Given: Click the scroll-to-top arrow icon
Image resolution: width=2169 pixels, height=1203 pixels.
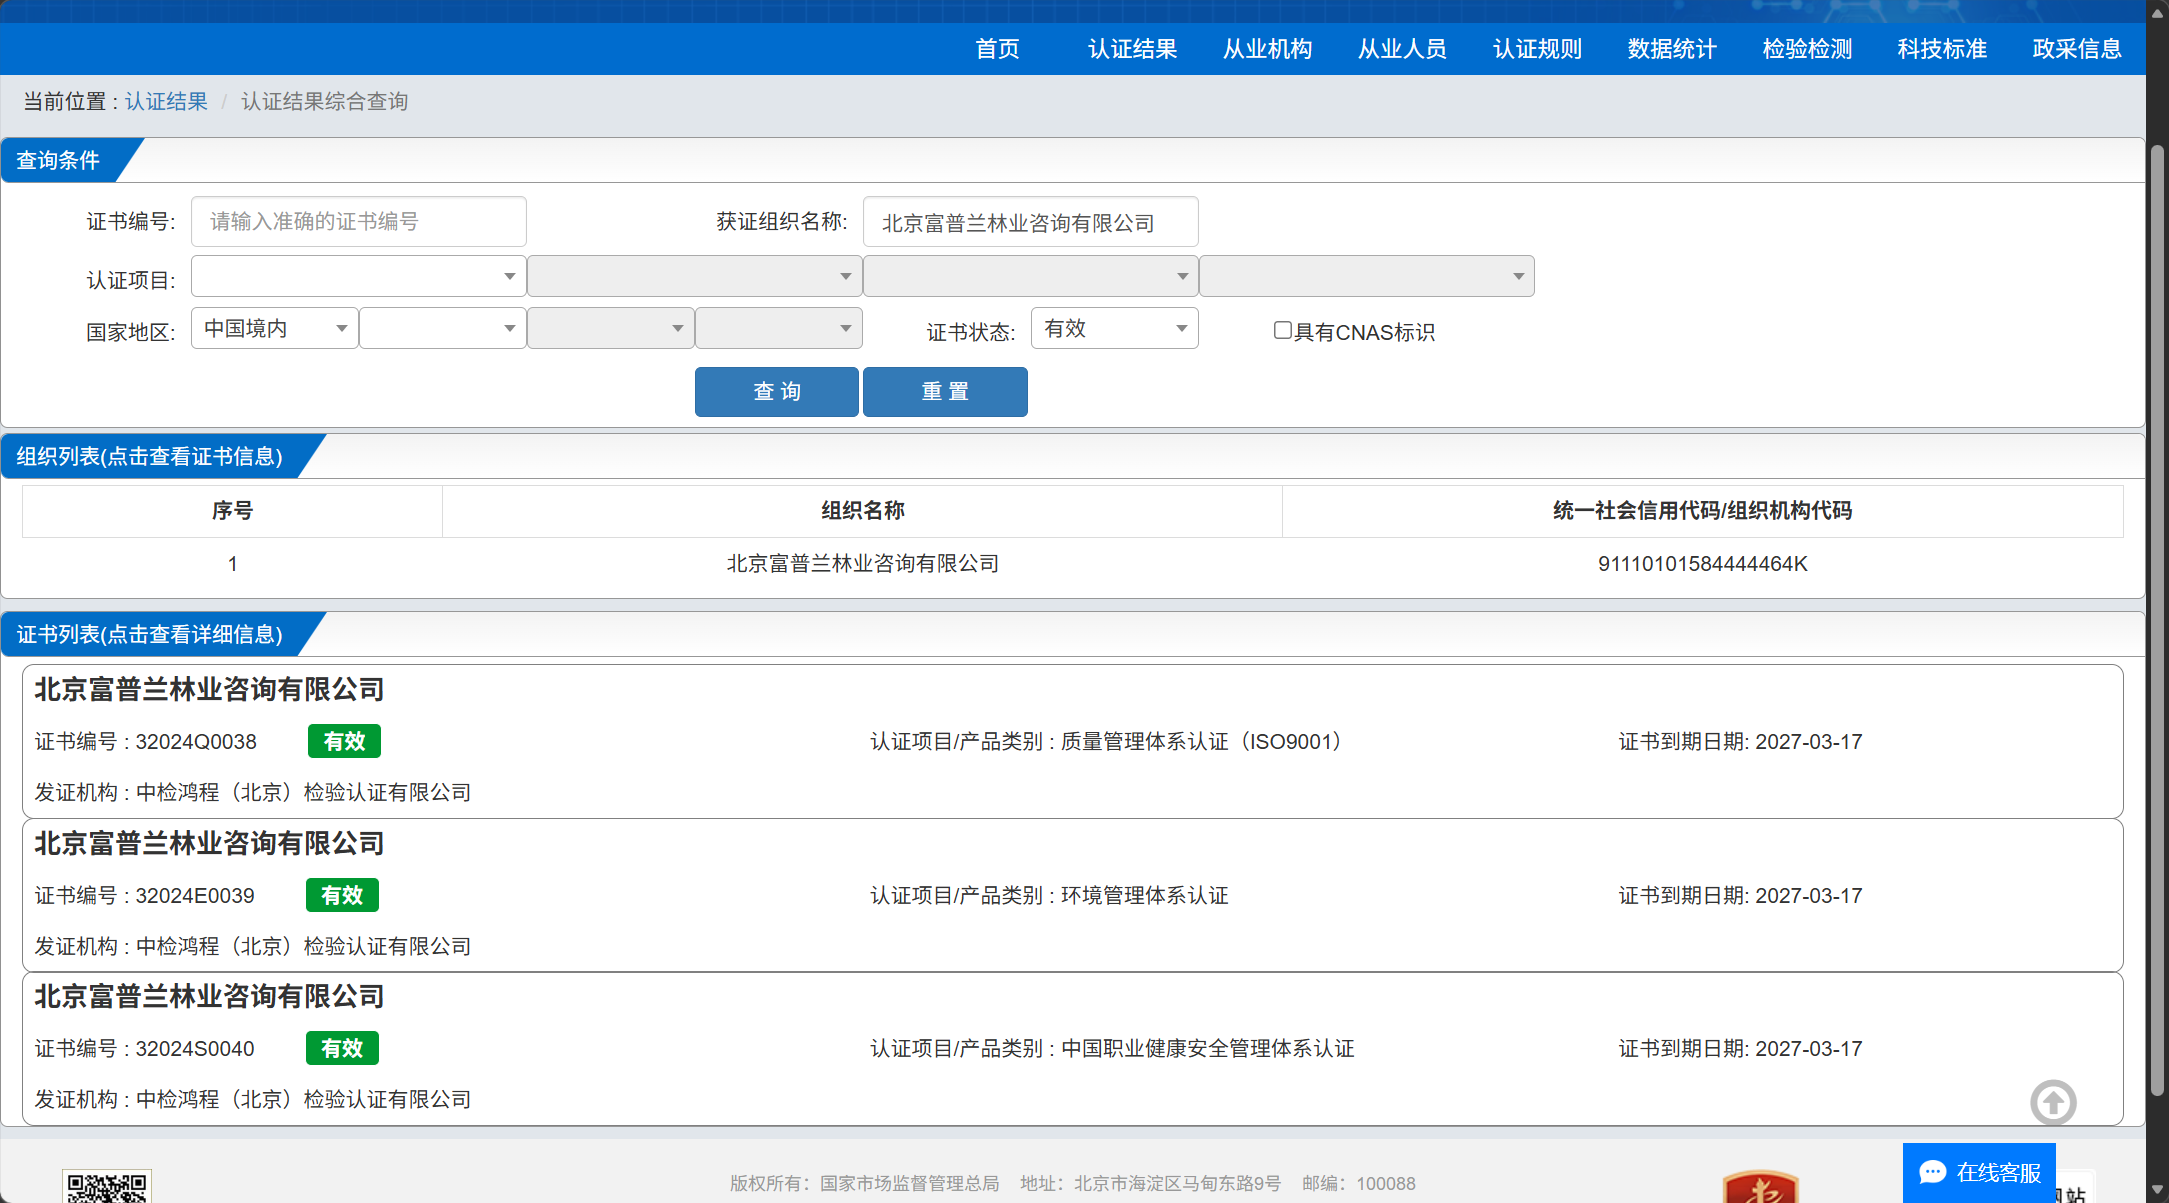Looking at the screenshot, I should 2053,1103.
